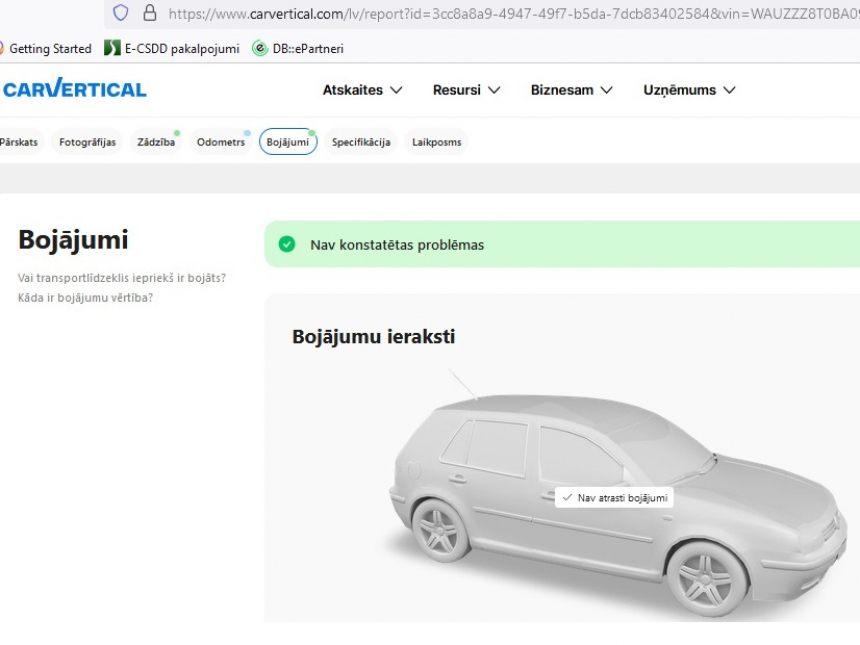Expand the Resursi dropdown chevron
This screenshot has height=645, width=860.
click(x=494, y=90)
